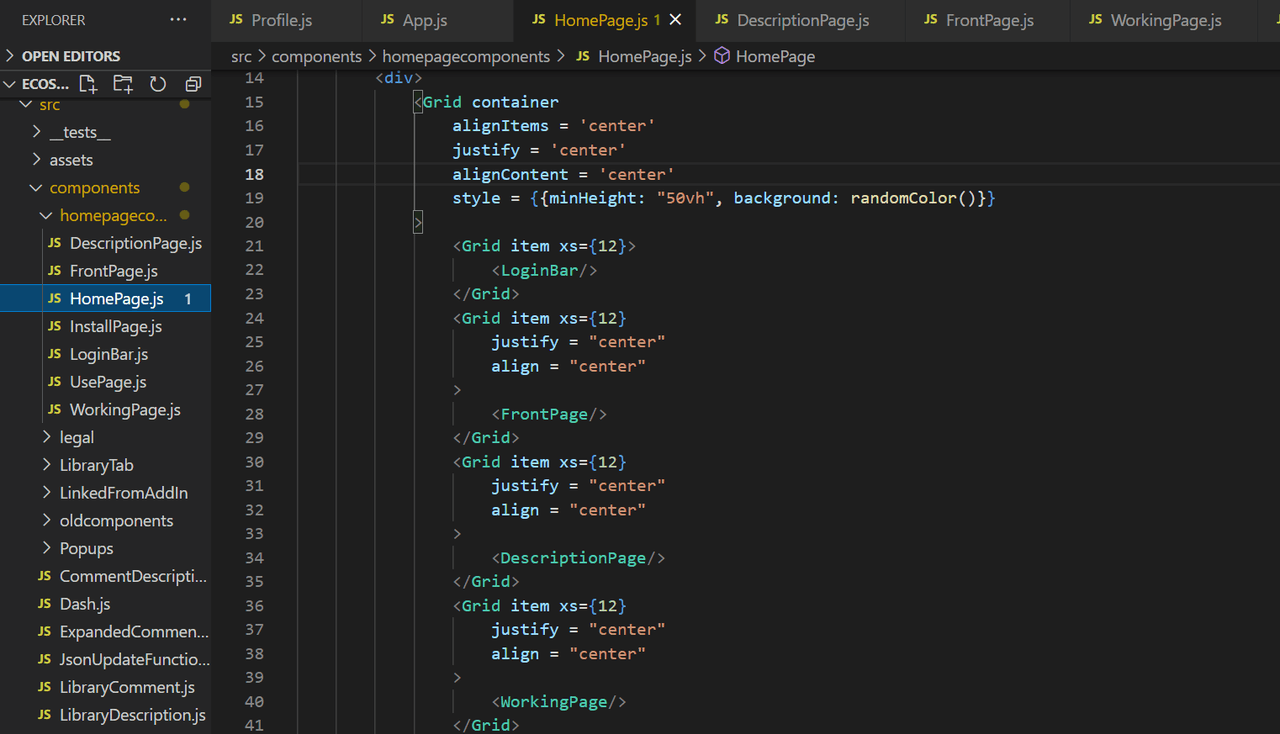Switch to the DescriptionPage.js tab
Viewport: 1280px width, 734px height.
[x=803, y=20]
